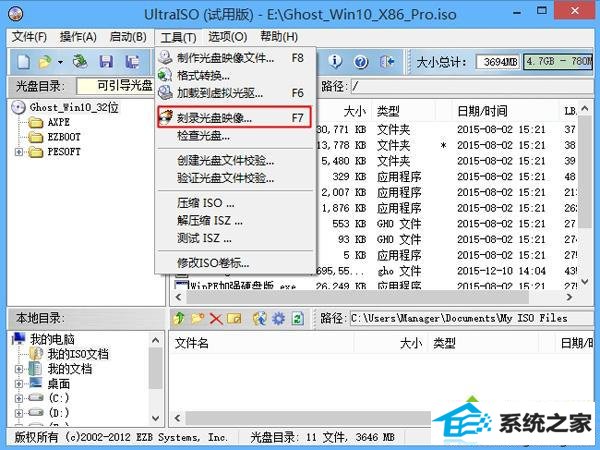Select 桌面 in local tree
This screenshot has width=600, height=450.
pyautogui.click(x=59, y=384)
